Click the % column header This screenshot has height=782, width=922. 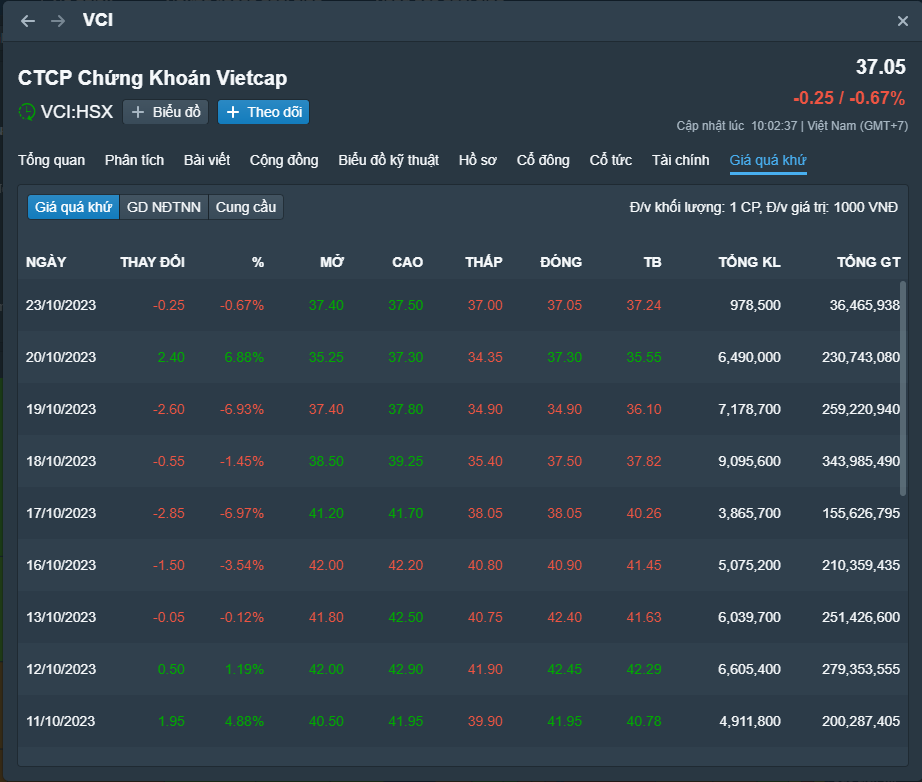(258, 262)
